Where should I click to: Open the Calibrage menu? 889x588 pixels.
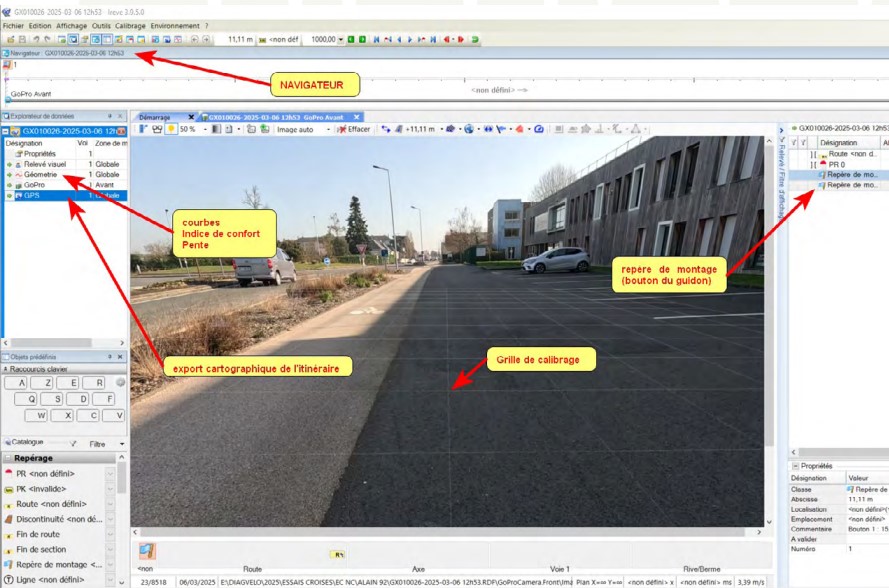(131, 25)
